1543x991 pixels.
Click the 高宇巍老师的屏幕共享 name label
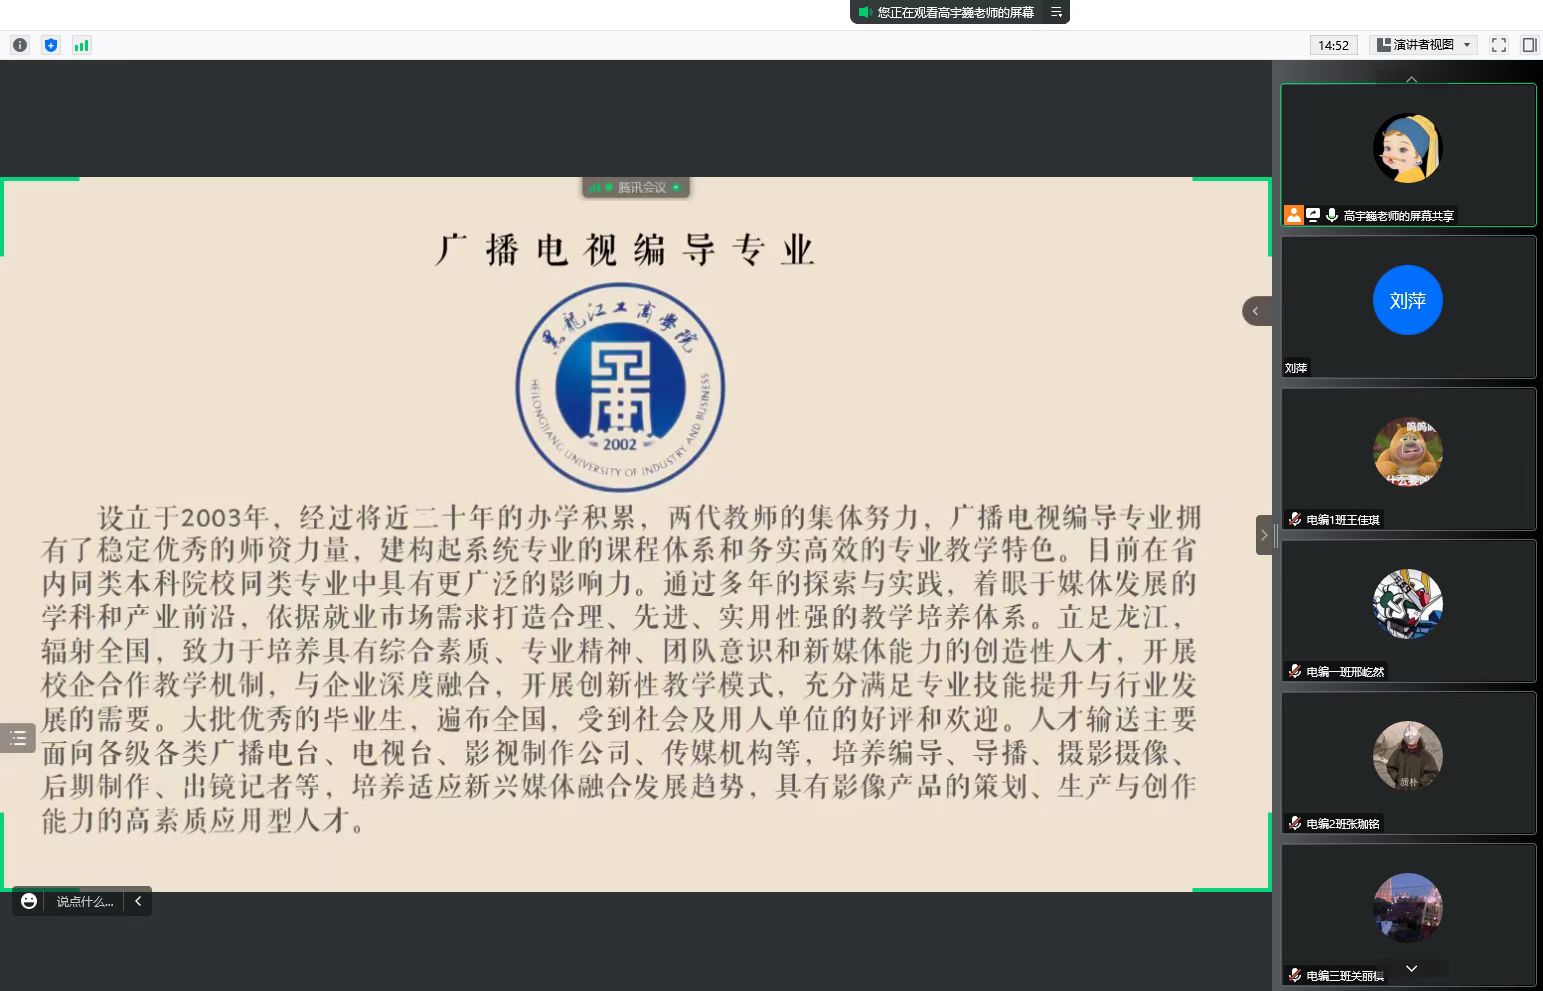pos(1398,216)
